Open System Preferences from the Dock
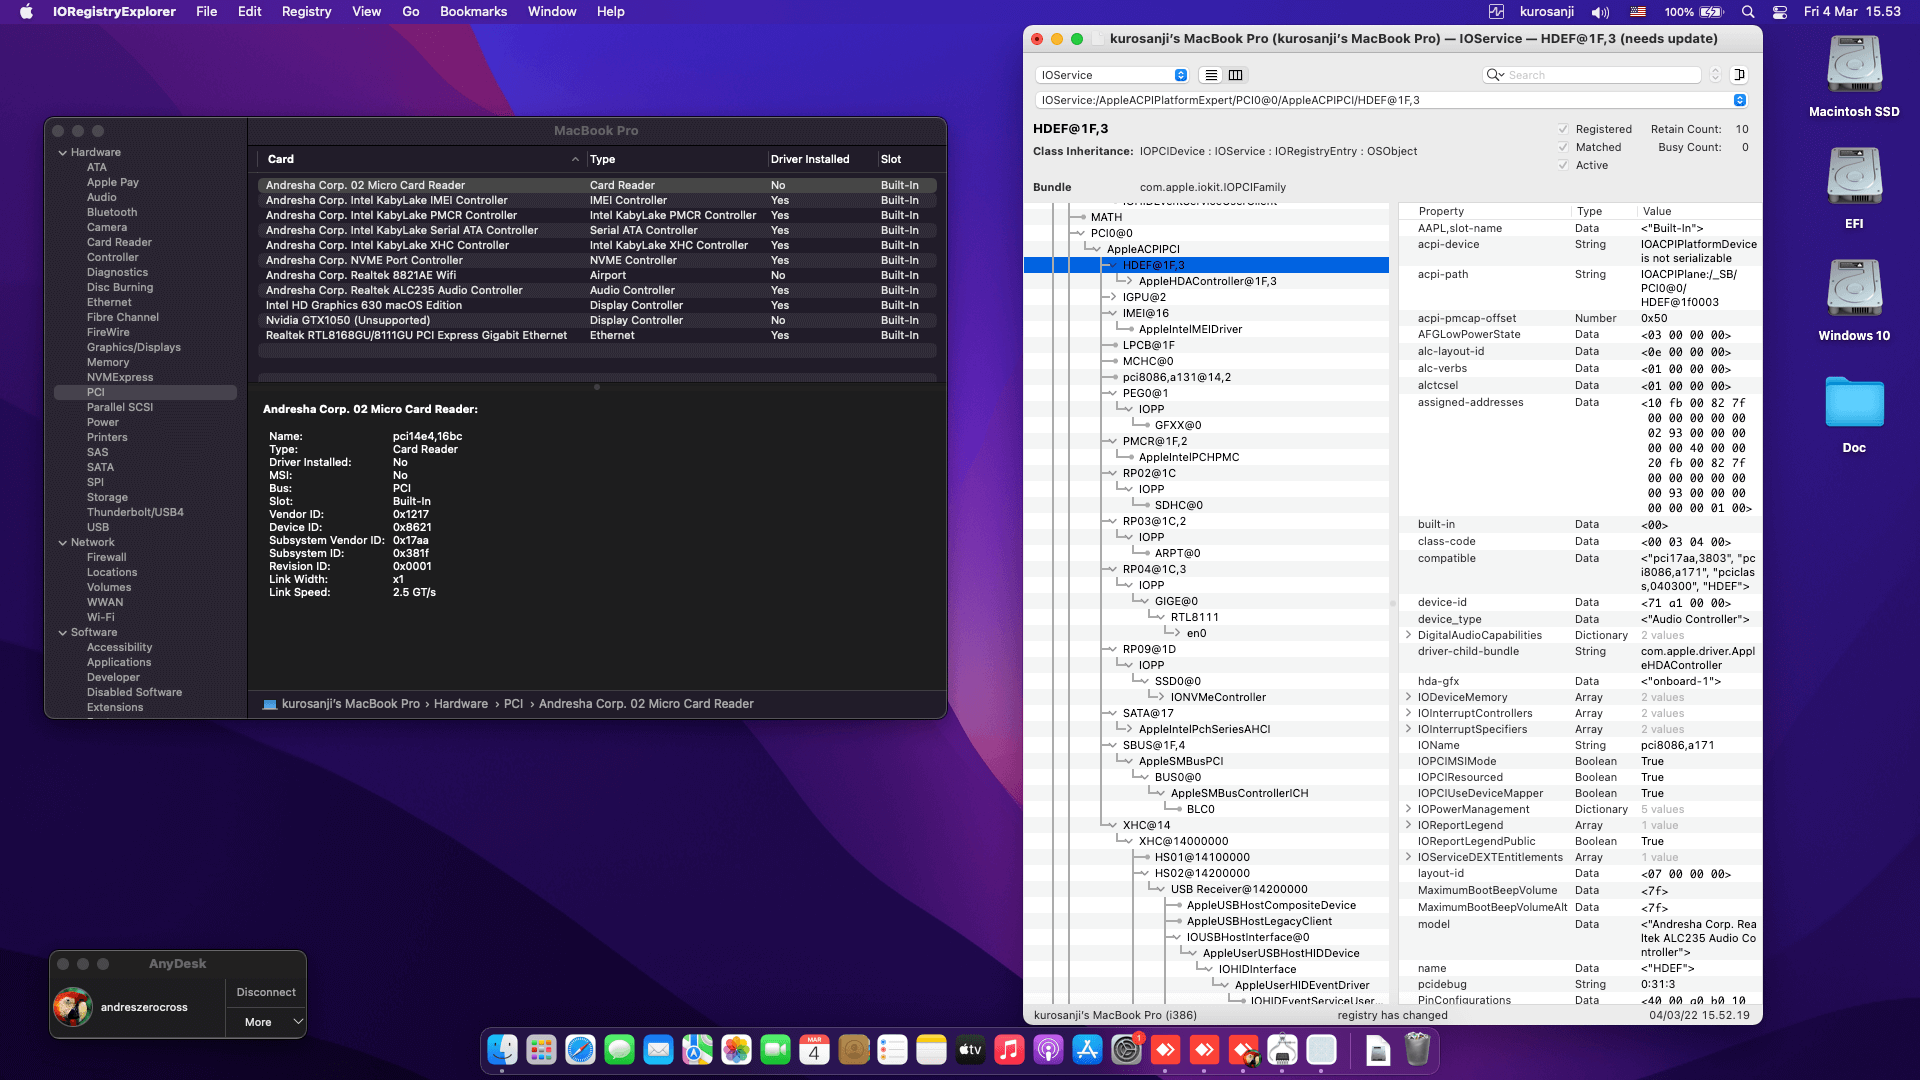The image size is (1920, 1080). (x=1127, y=1051)
